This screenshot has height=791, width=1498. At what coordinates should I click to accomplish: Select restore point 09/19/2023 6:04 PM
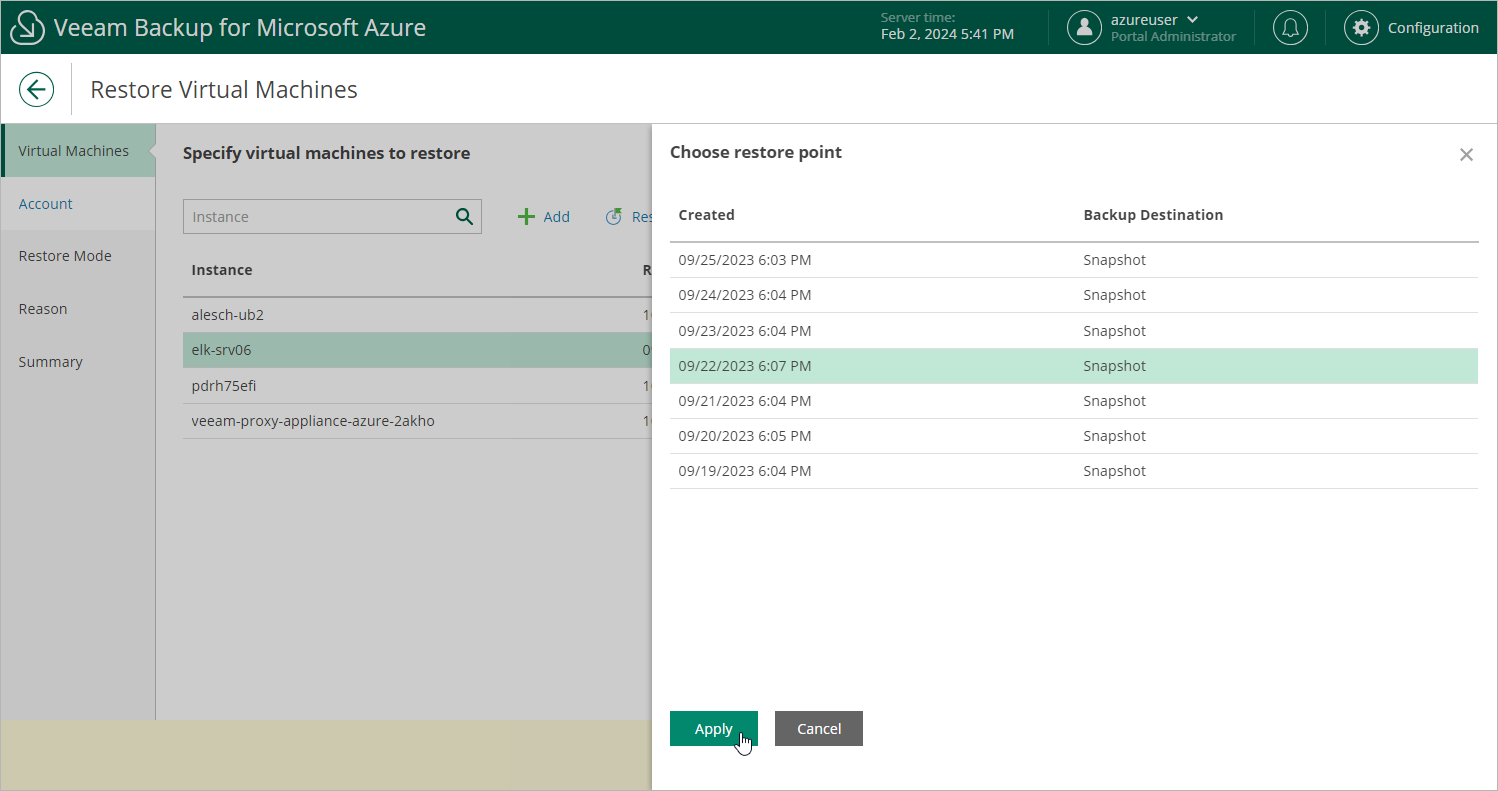click(x=1074, y=471)
